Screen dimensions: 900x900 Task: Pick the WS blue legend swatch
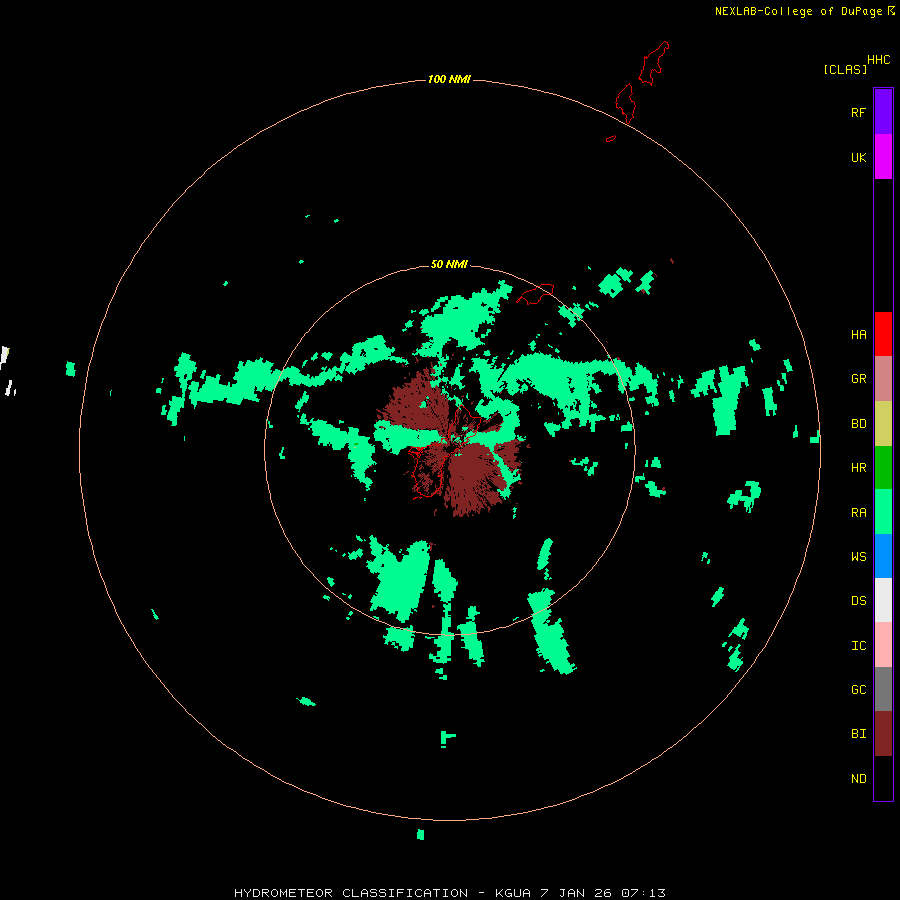[x=883, y=556]
